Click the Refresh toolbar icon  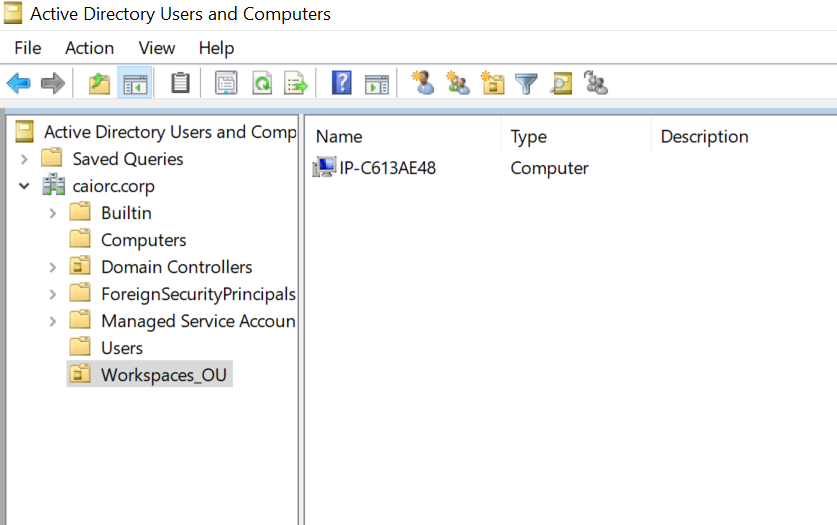[x=262, y=83]
